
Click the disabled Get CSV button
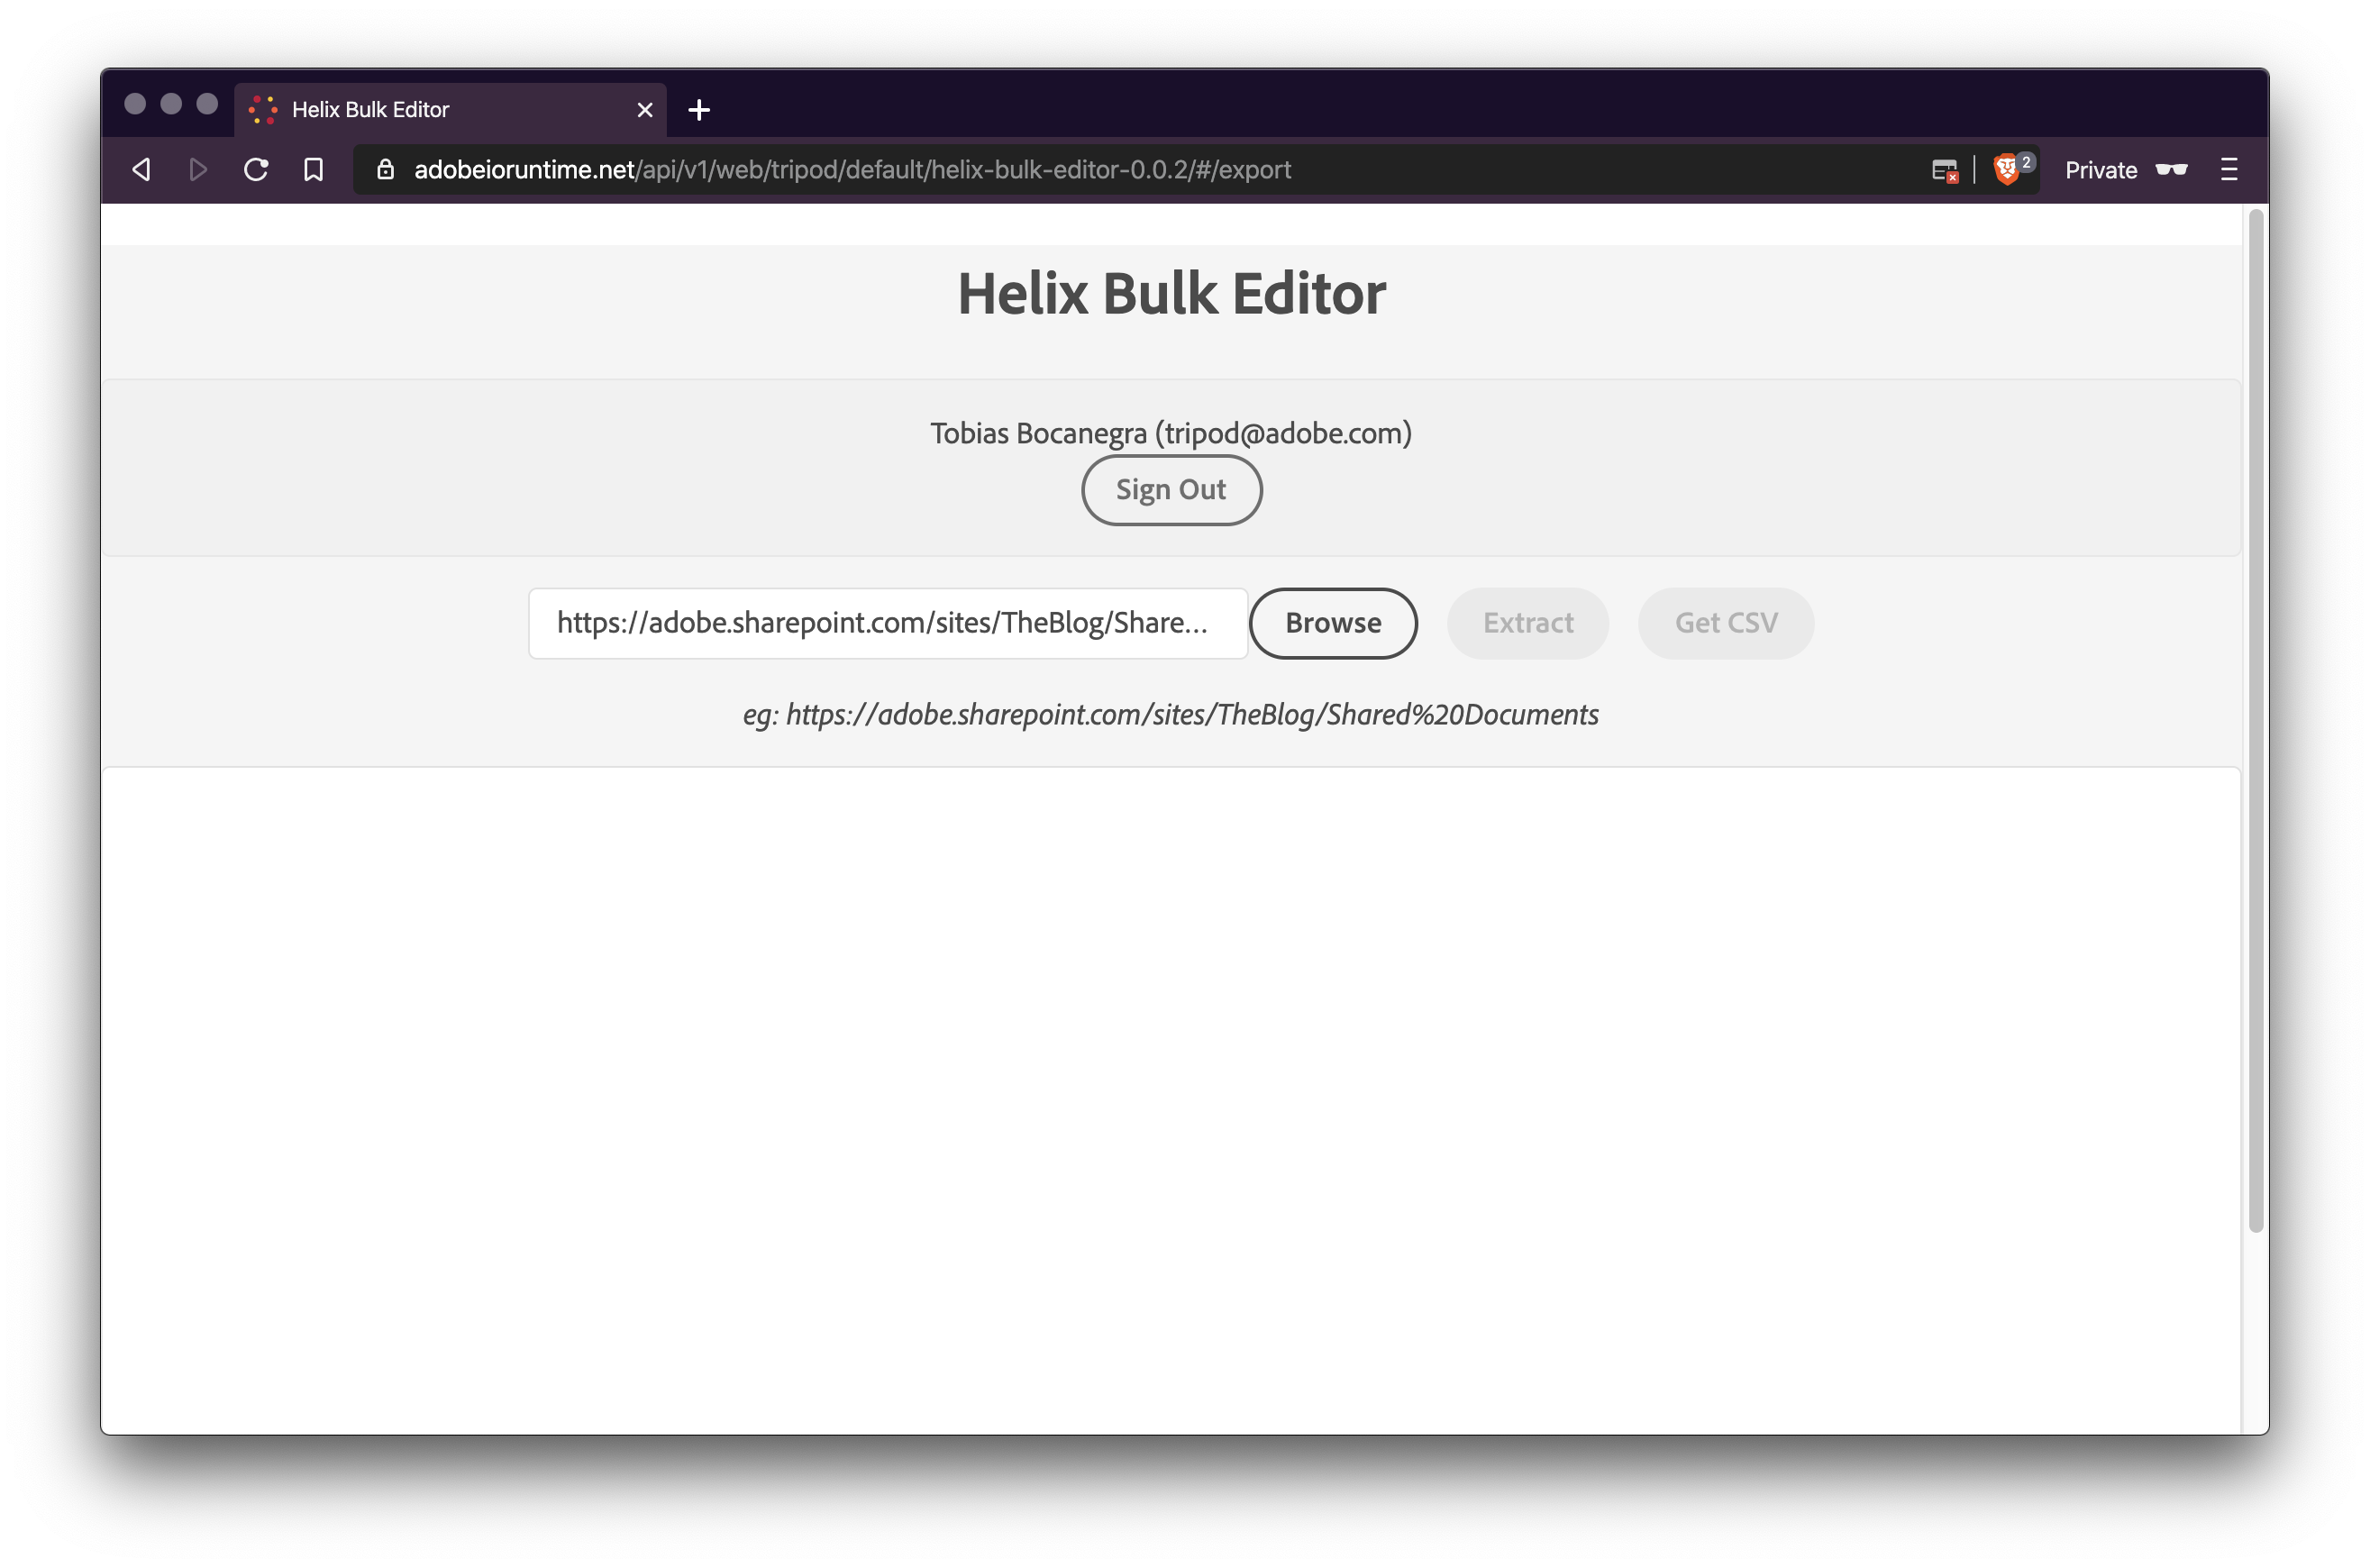point(1725,622)
